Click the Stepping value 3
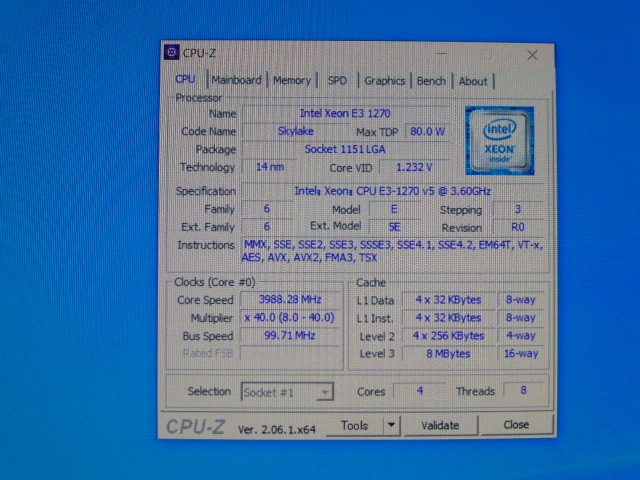The width and height of the screenshot is (640, 480). (x=518, y=209)
